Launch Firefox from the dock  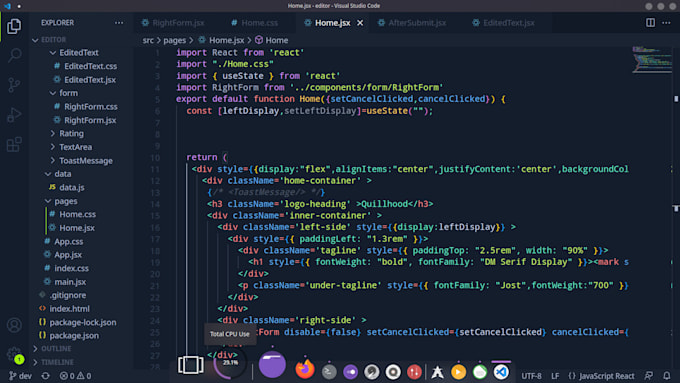pyautogui.click(x=305, y=369)
